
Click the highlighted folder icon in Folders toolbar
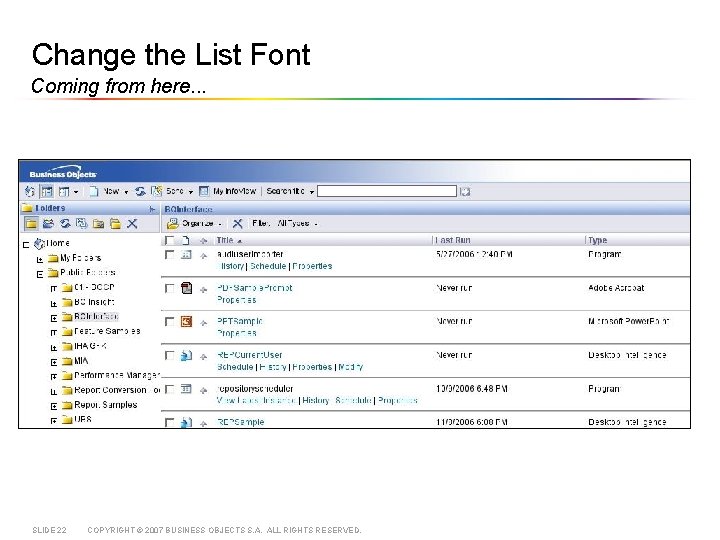31,224
